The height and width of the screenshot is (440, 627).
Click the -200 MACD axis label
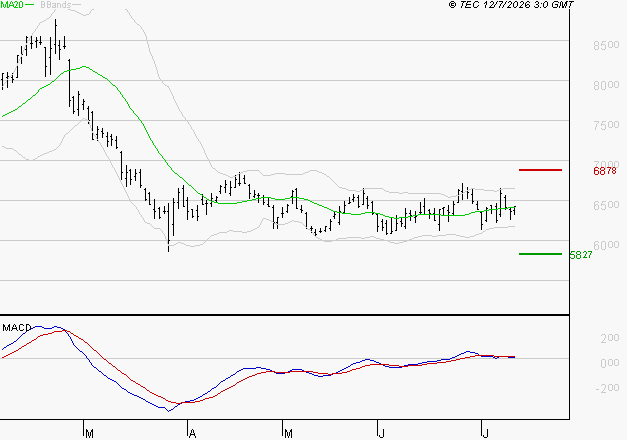pyautogui.click(x=607, y=388)
